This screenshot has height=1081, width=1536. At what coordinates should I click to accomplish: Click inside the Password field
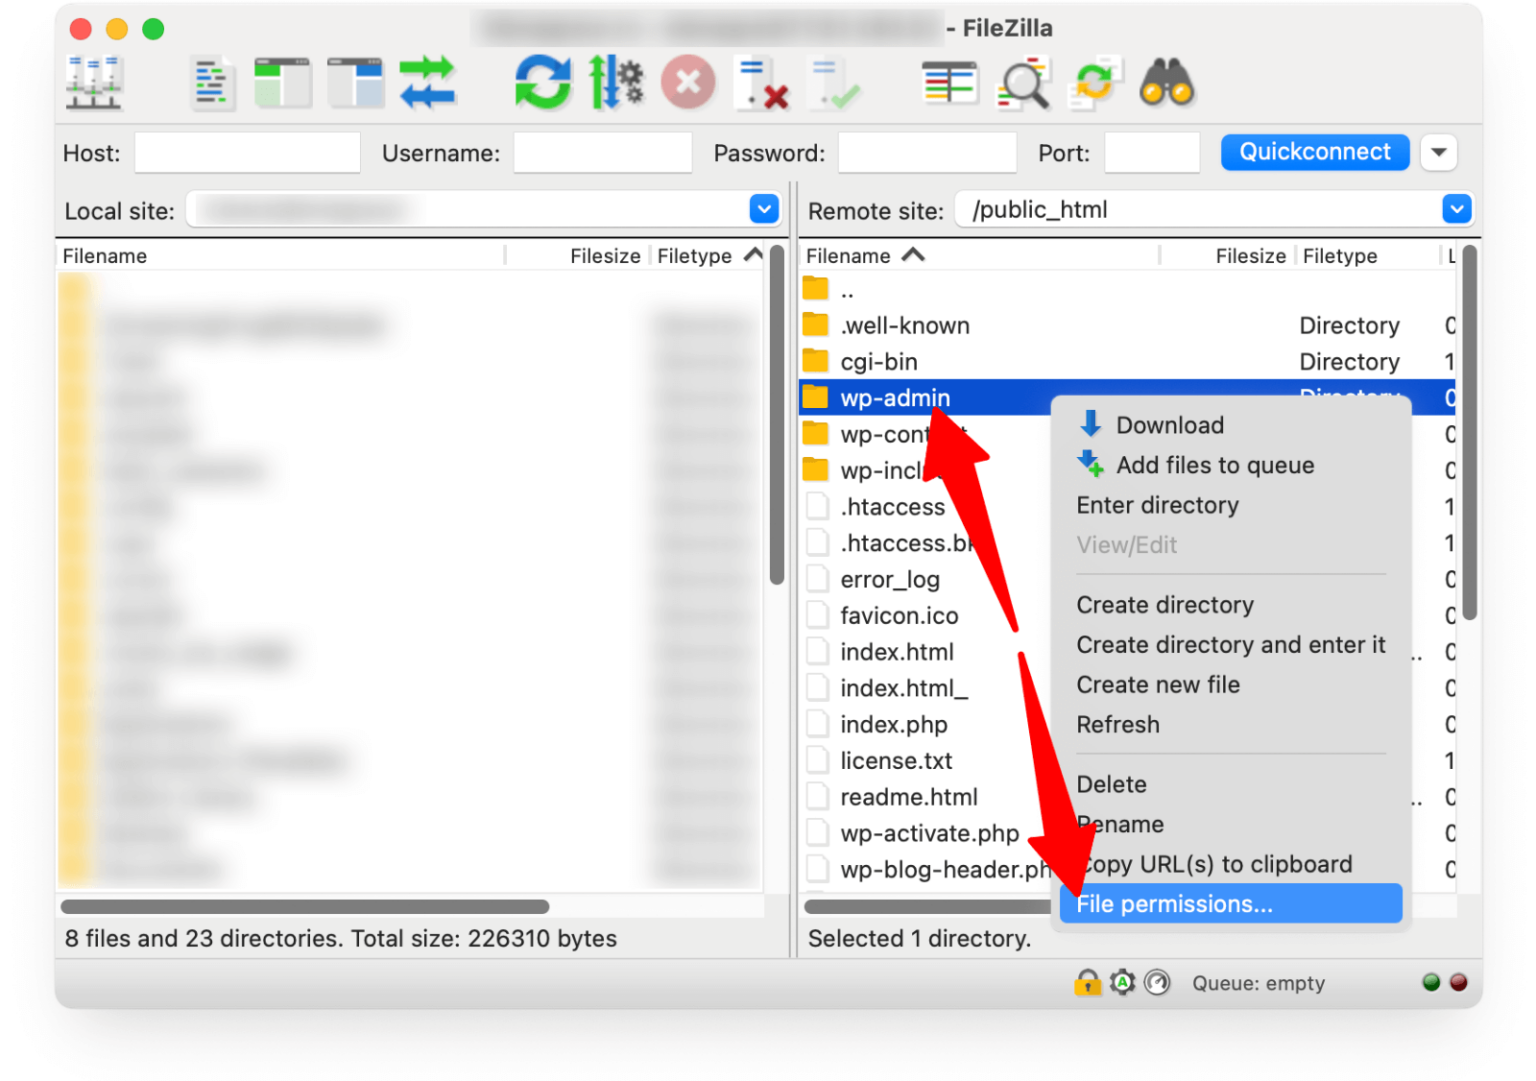point(926,152)
